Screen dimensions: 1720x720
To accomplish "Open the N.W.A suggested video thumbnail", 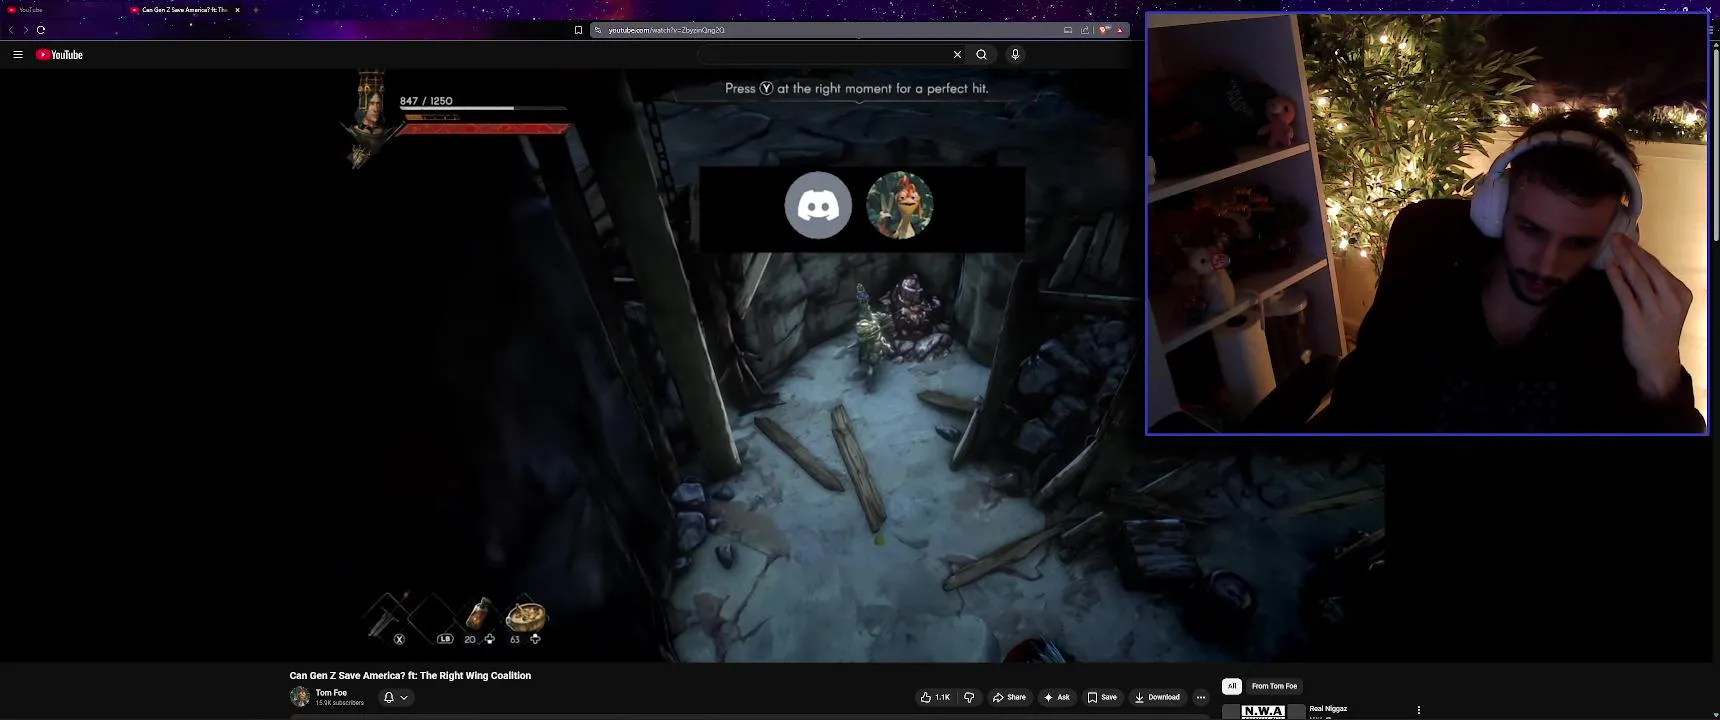I will click(1263, 712).
